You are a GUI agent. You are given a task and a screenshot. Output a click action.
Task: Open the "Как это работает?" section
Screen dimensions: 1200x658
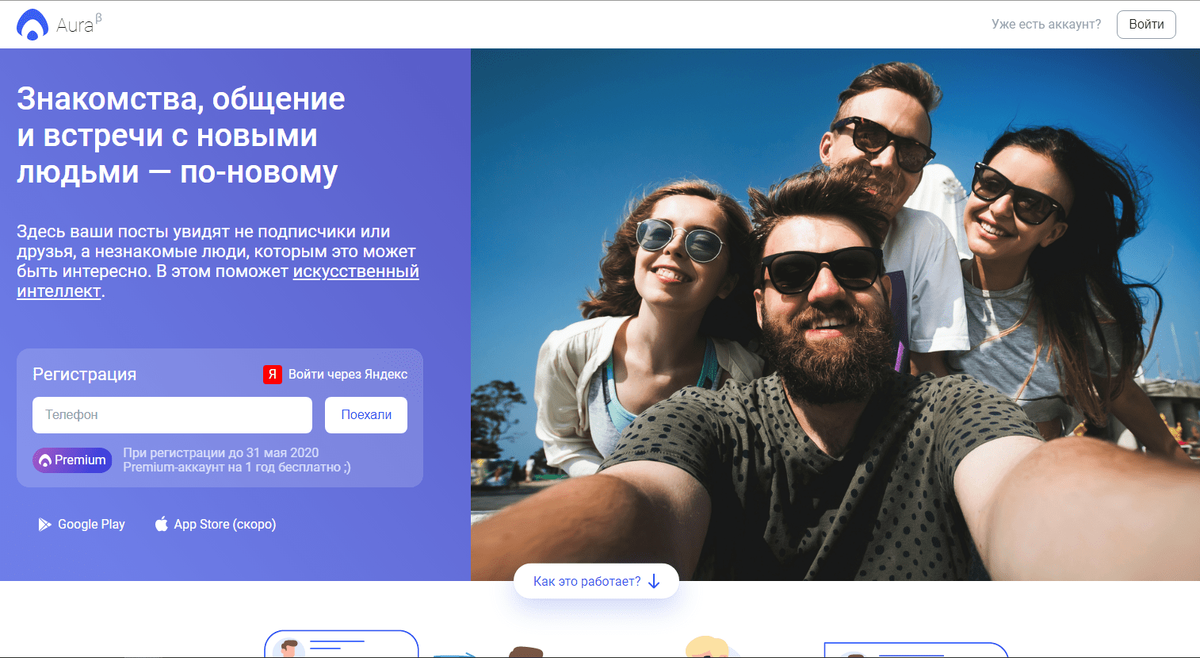[x=596, y=581]
